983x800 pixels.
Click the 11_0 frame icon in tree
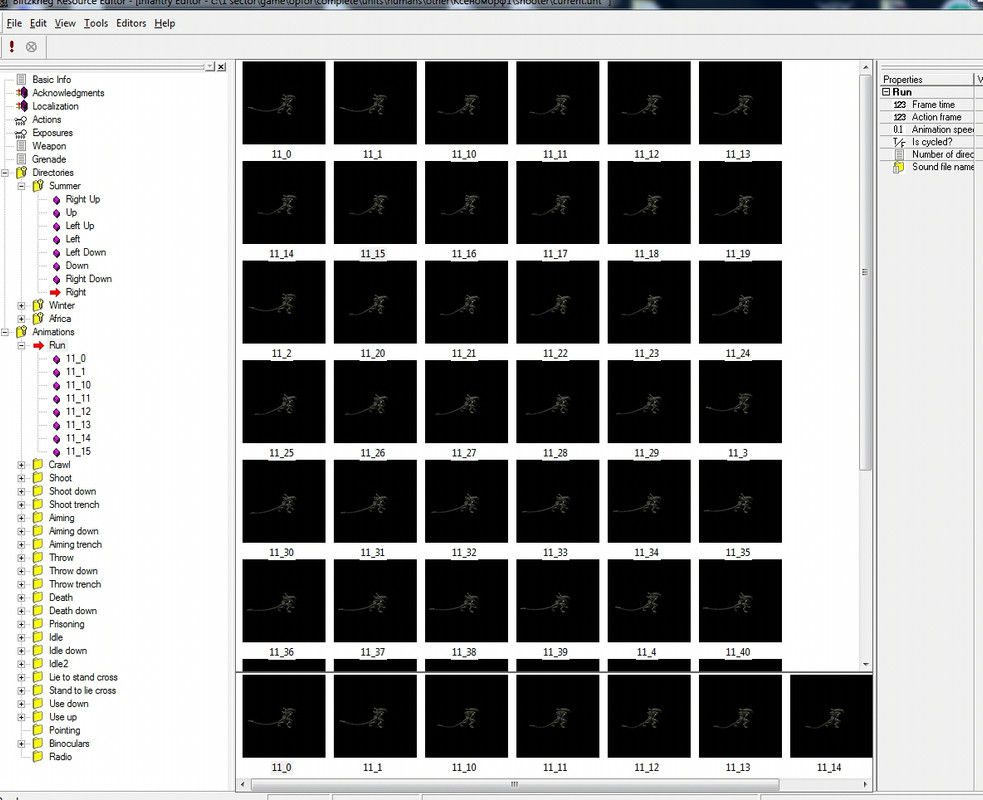(x=56, y=359)
